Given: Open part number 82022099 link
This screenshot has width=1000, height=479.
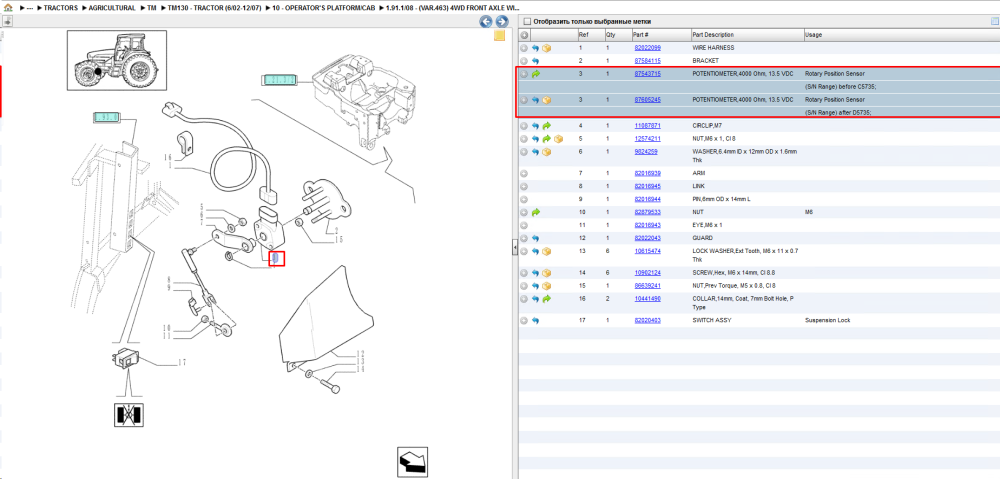Looking at the screenshot, I should 647,48.
